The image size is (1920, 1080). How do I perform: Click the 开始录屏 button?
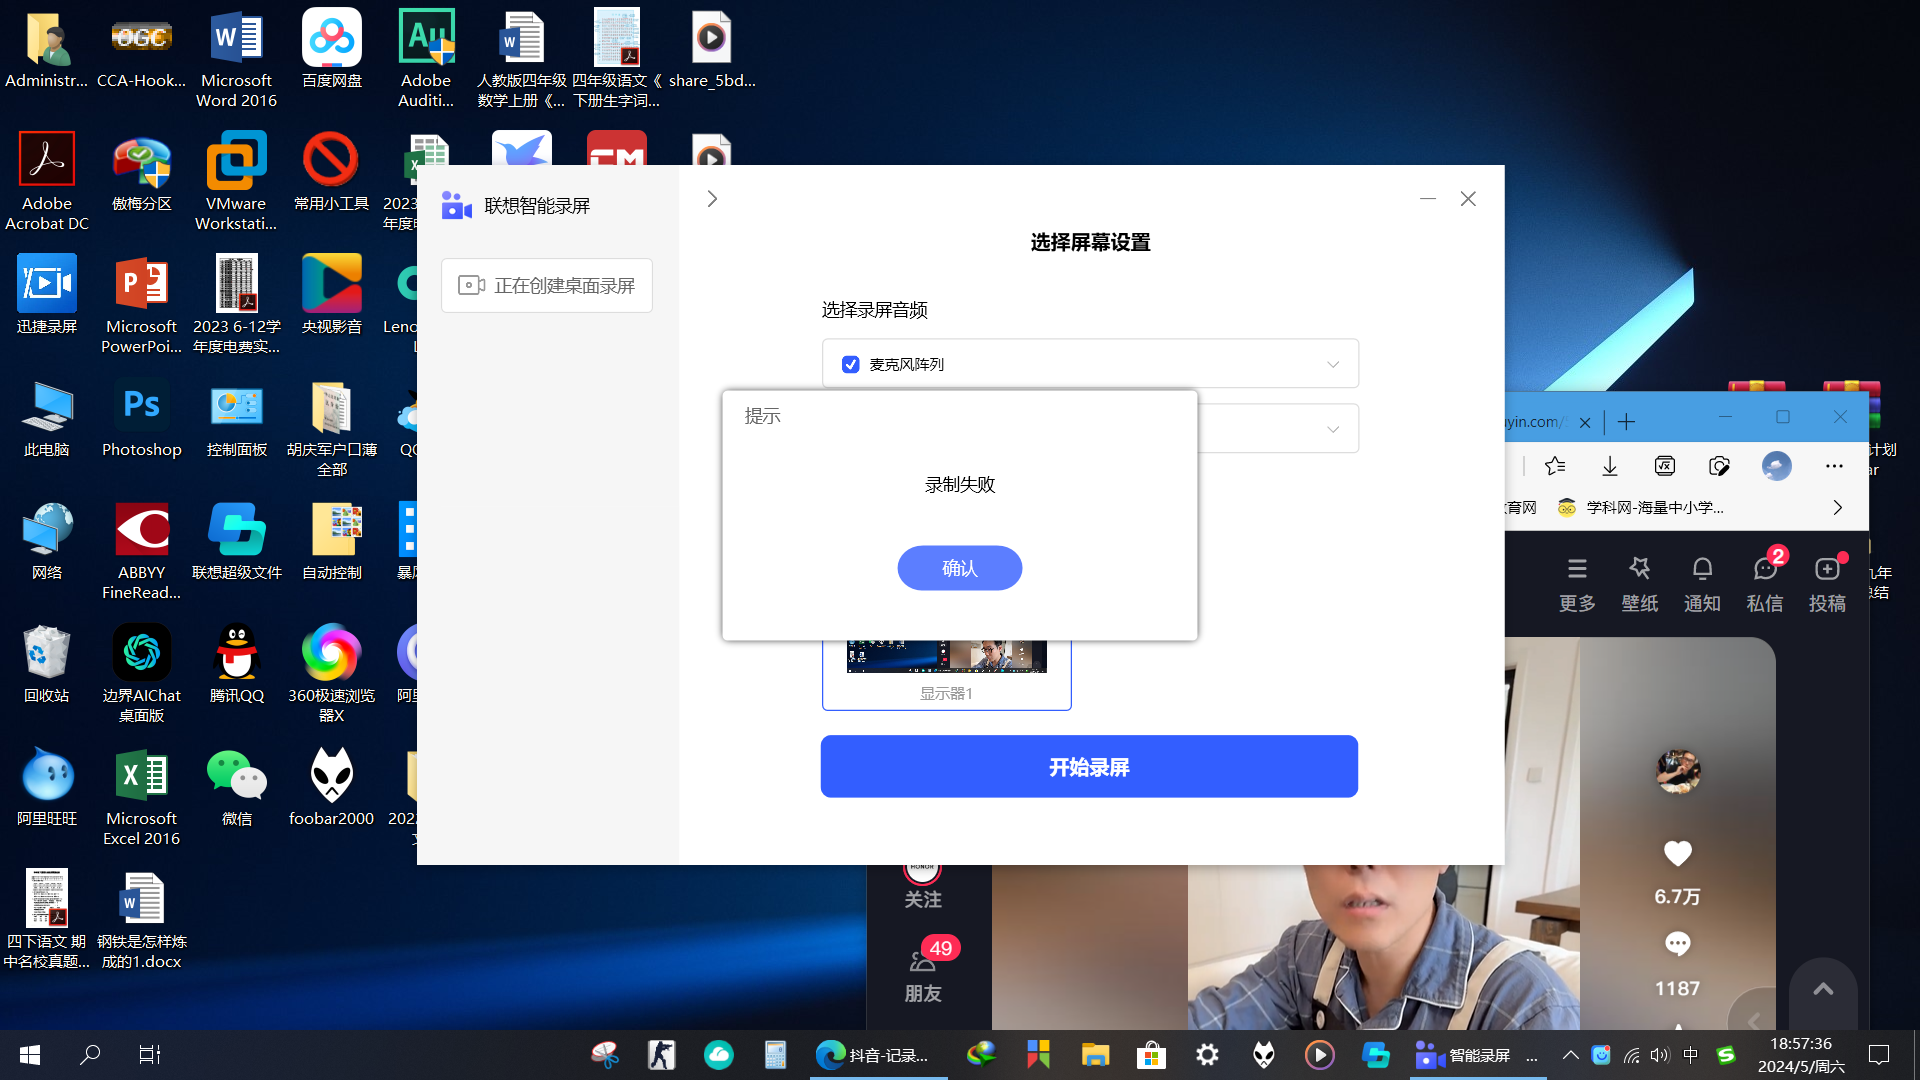click(x=1089, y=767)
